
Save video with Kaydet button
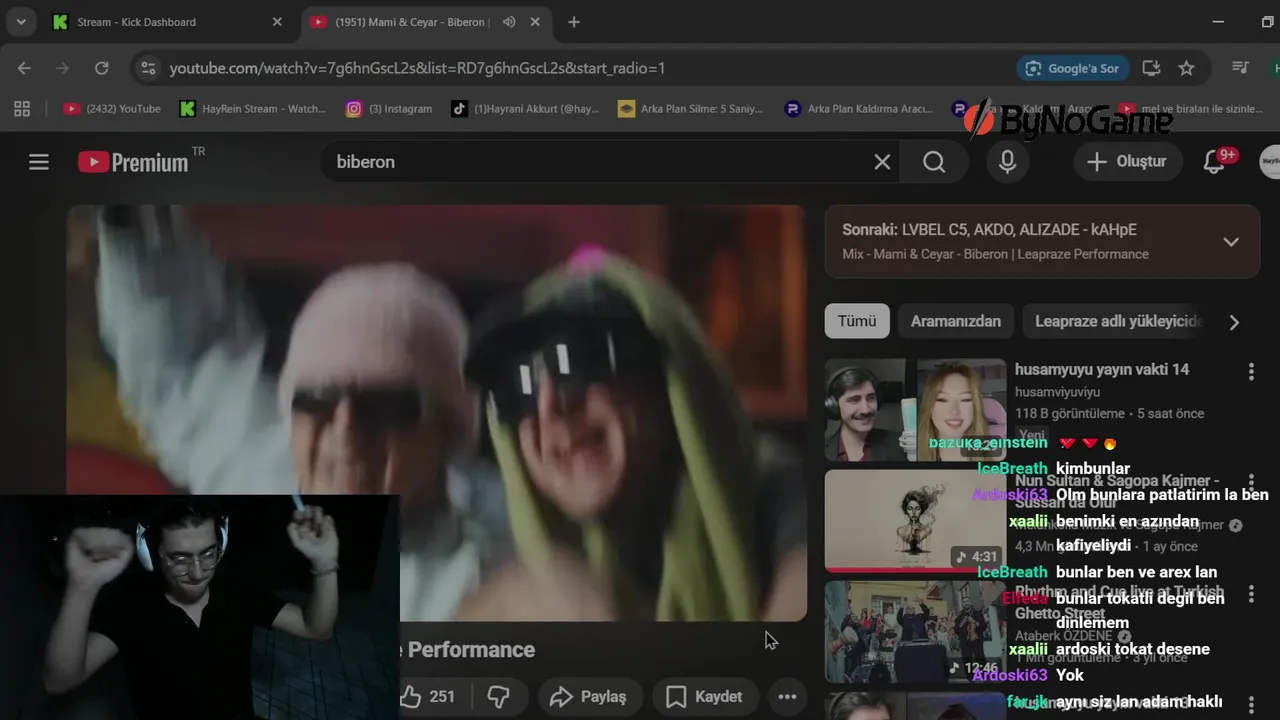pyautogui.click(x=705, y=697)
